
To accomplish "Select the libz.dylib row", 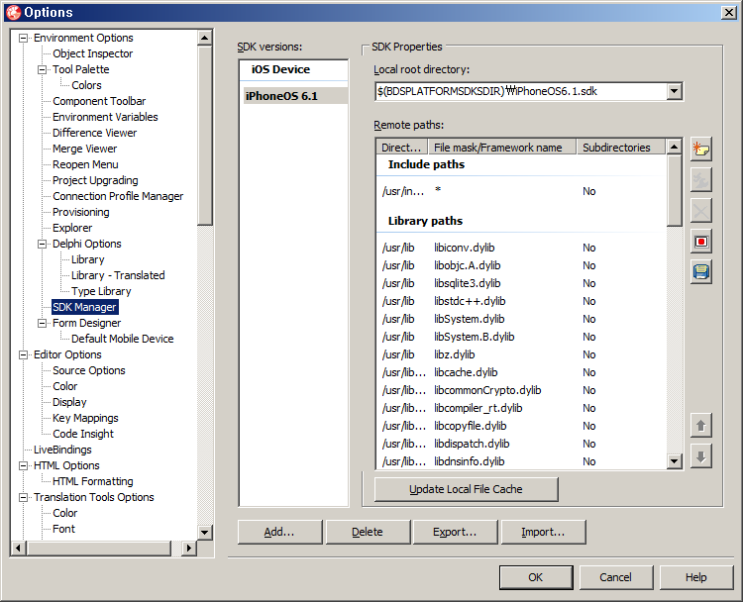I will pyautogui.click(x=521, y=355).
